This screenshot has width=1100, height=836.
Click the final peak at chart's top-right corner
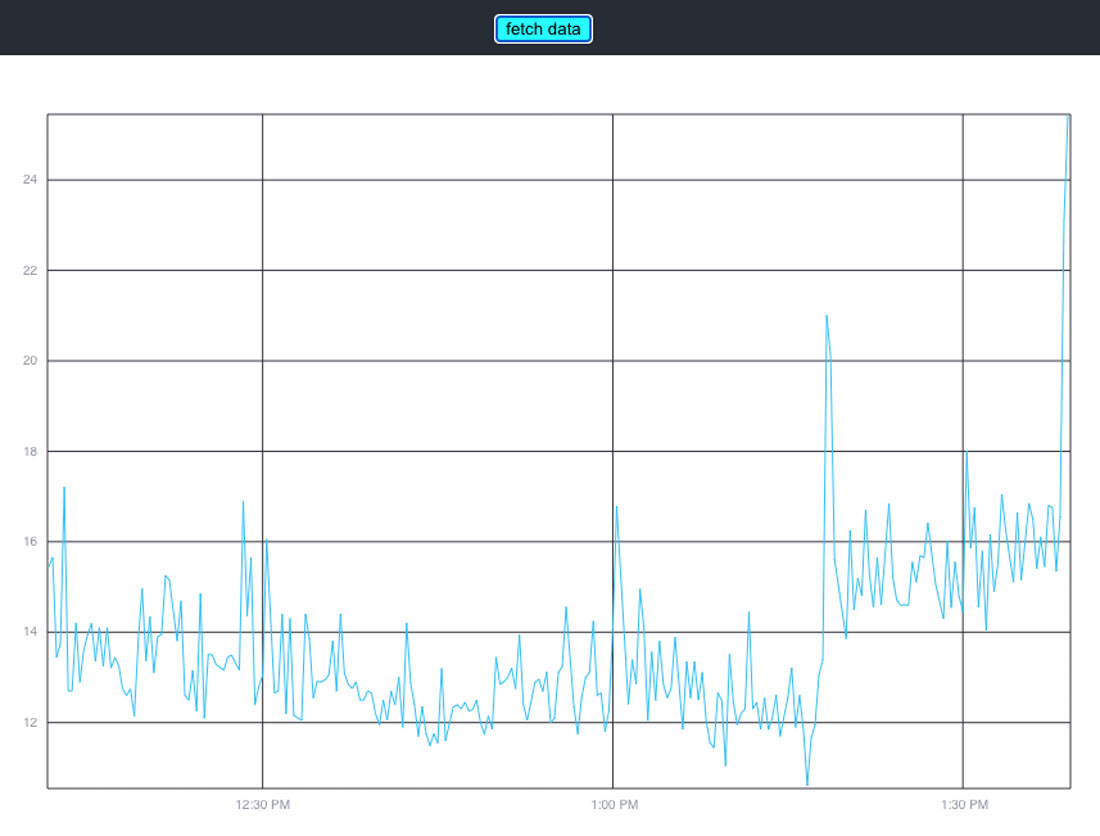(1068, 118)
